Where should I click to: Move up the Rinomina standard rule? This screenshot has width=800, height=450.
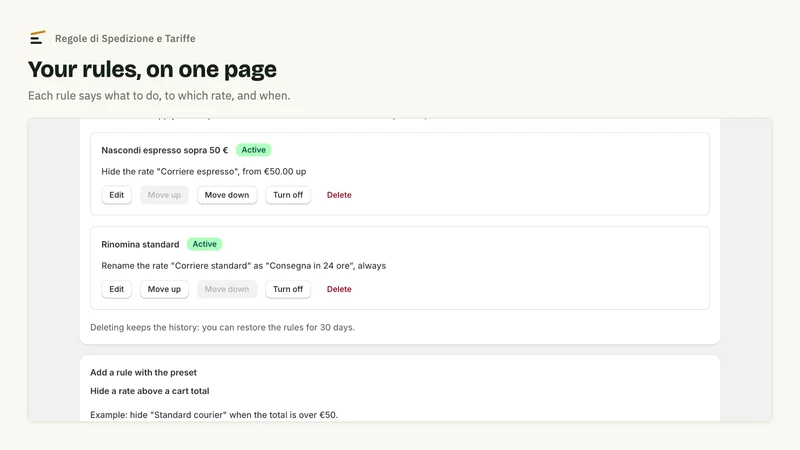tap(164, 289)
